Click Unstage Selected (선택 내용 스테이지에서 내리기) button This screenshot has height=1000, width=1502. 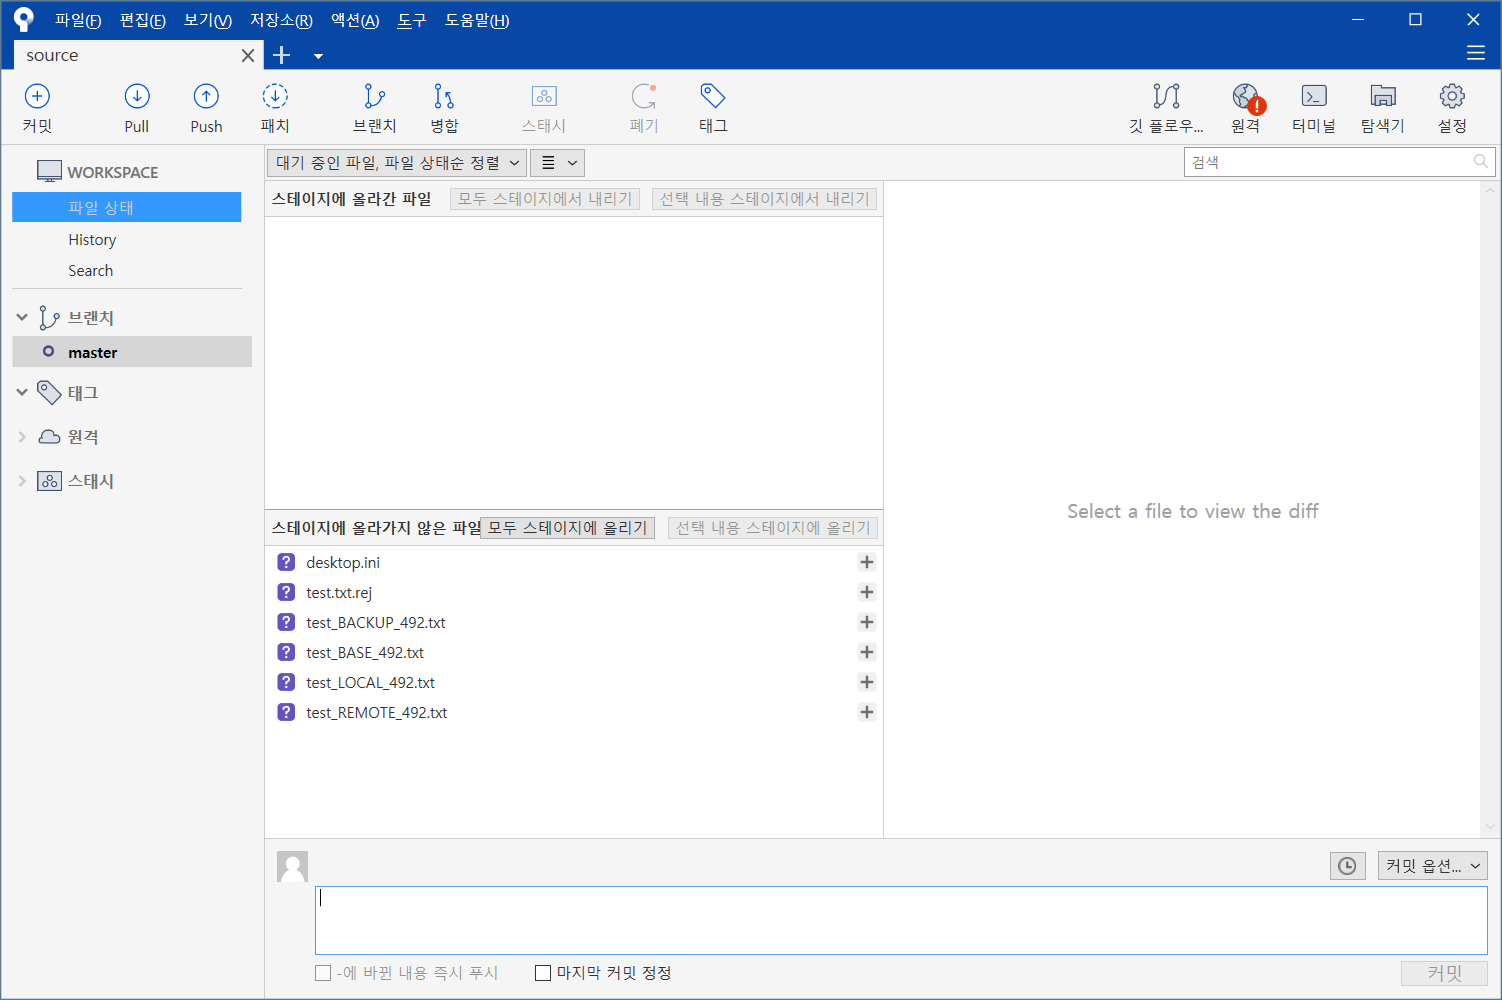[765, 199]
